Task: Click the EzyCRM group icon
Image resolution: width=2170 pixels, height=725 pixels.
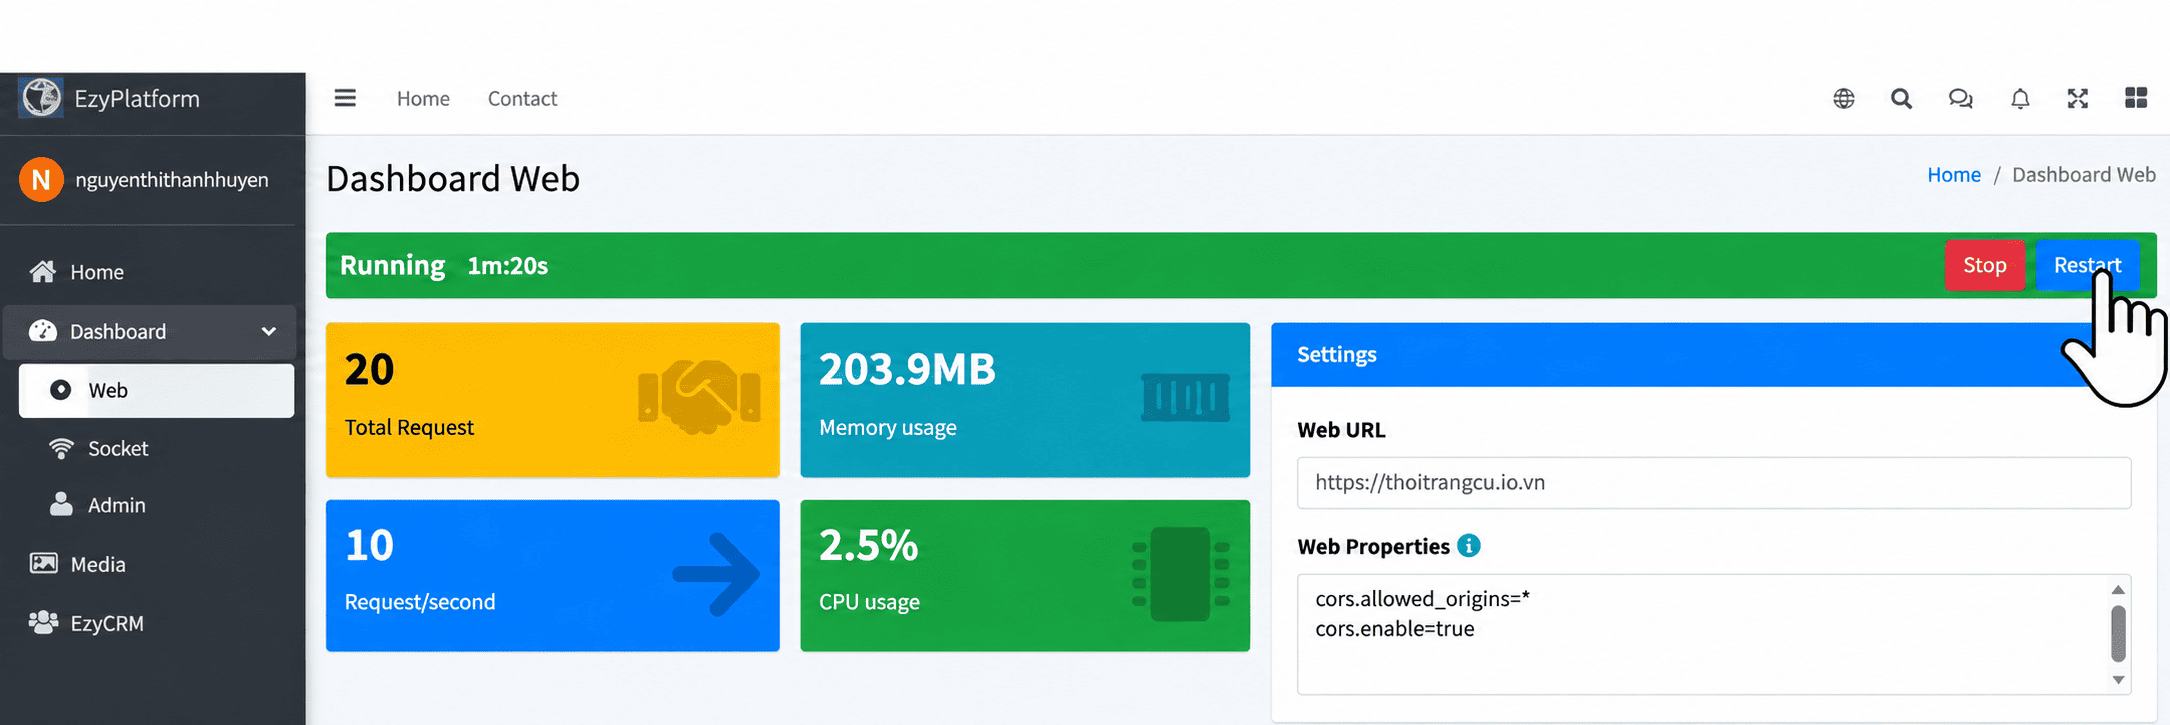Action: [x=43, y=622]
